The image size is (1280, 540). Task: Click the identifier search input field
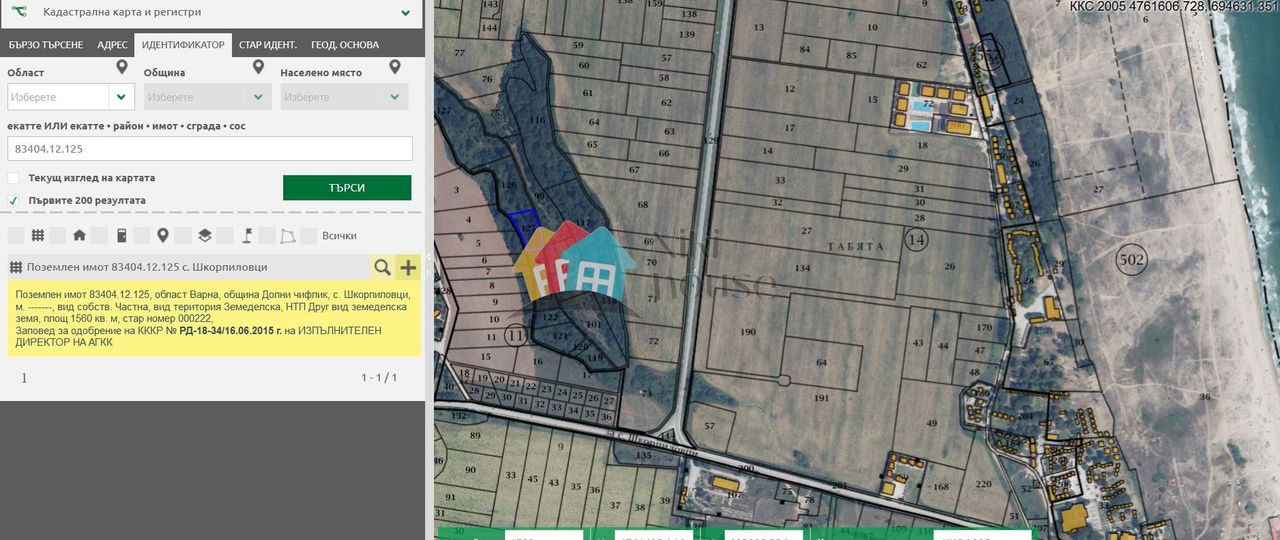pyautogui.click(x=210, y=148)
